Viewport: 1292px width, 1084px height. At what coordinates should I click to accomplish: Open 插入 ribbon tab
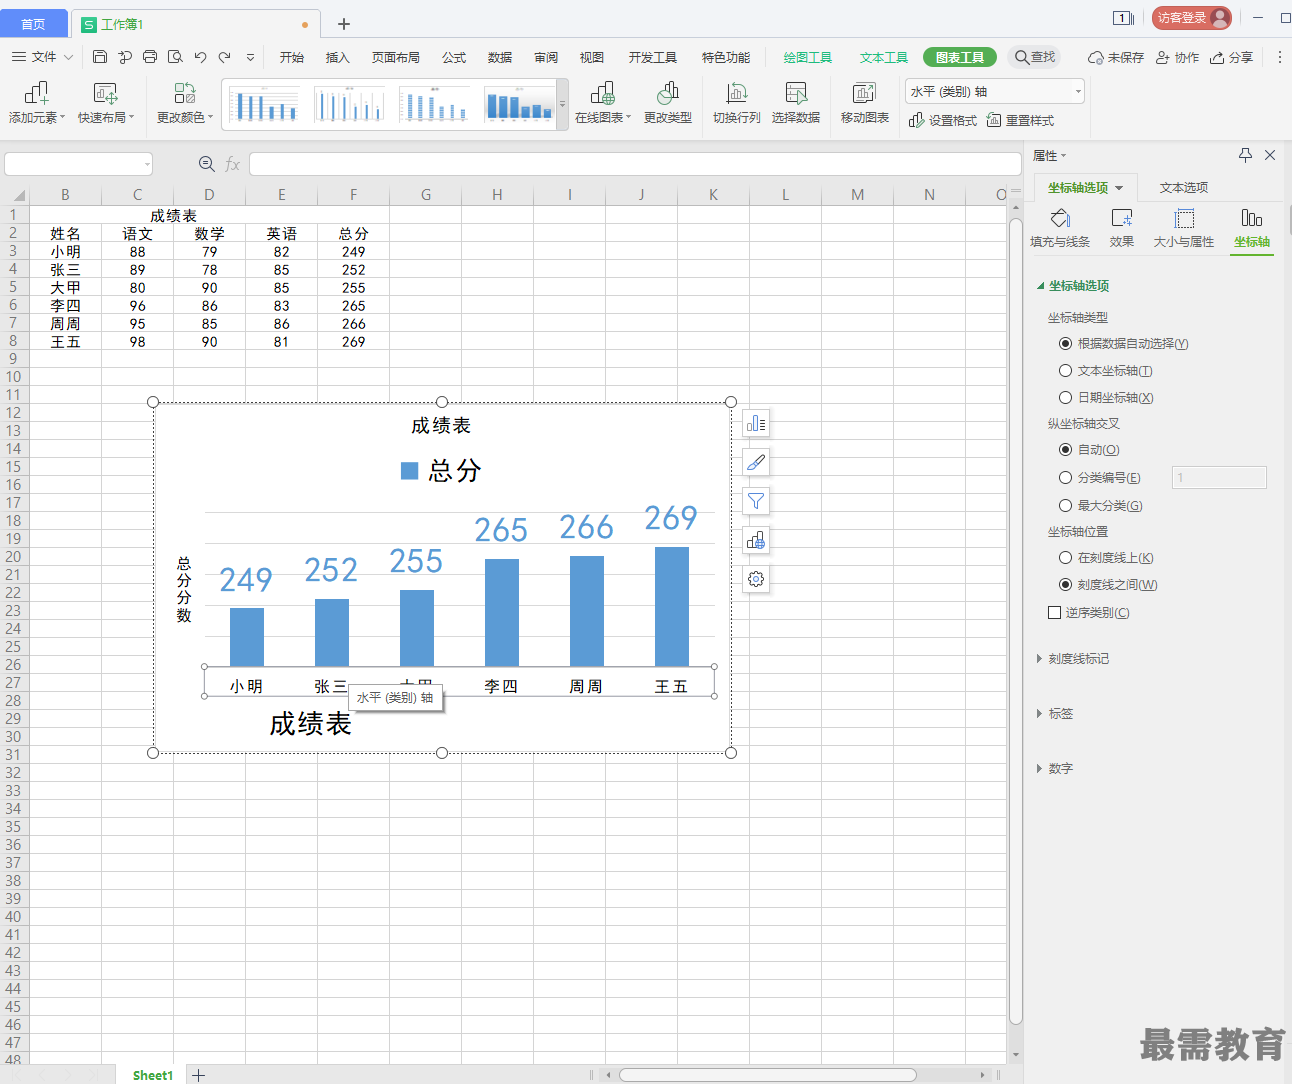[x=338, y=58]
